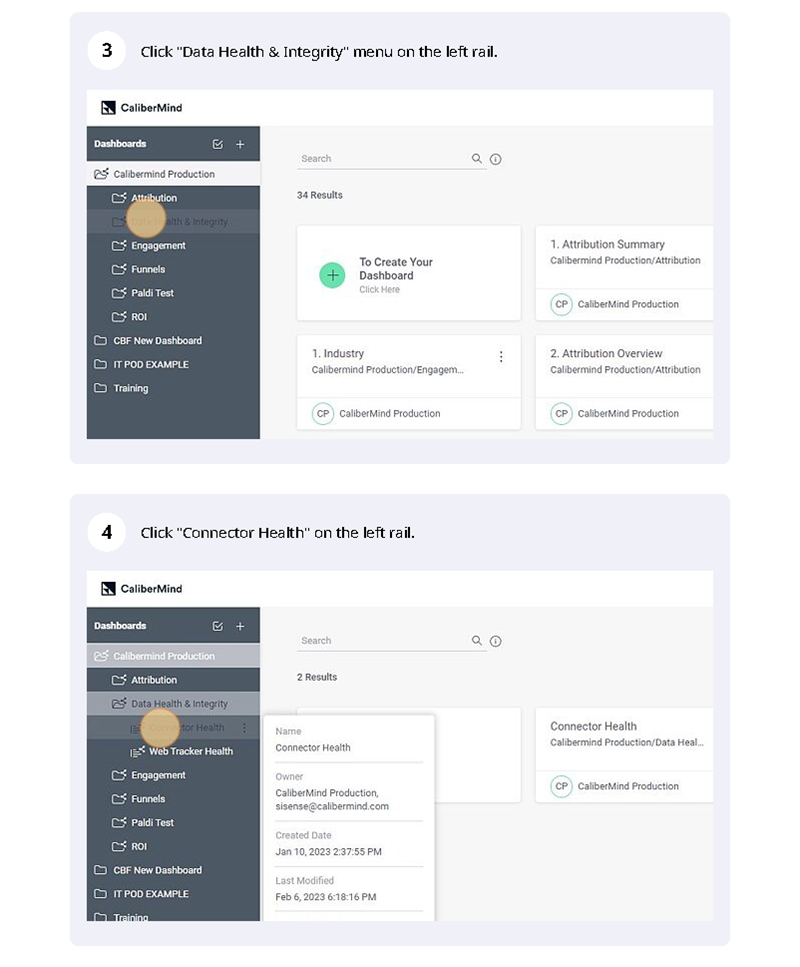The image size is (800, 967).
Task: Click the CP avatar on the 2. Attribution Overview card
Action: 561,413
